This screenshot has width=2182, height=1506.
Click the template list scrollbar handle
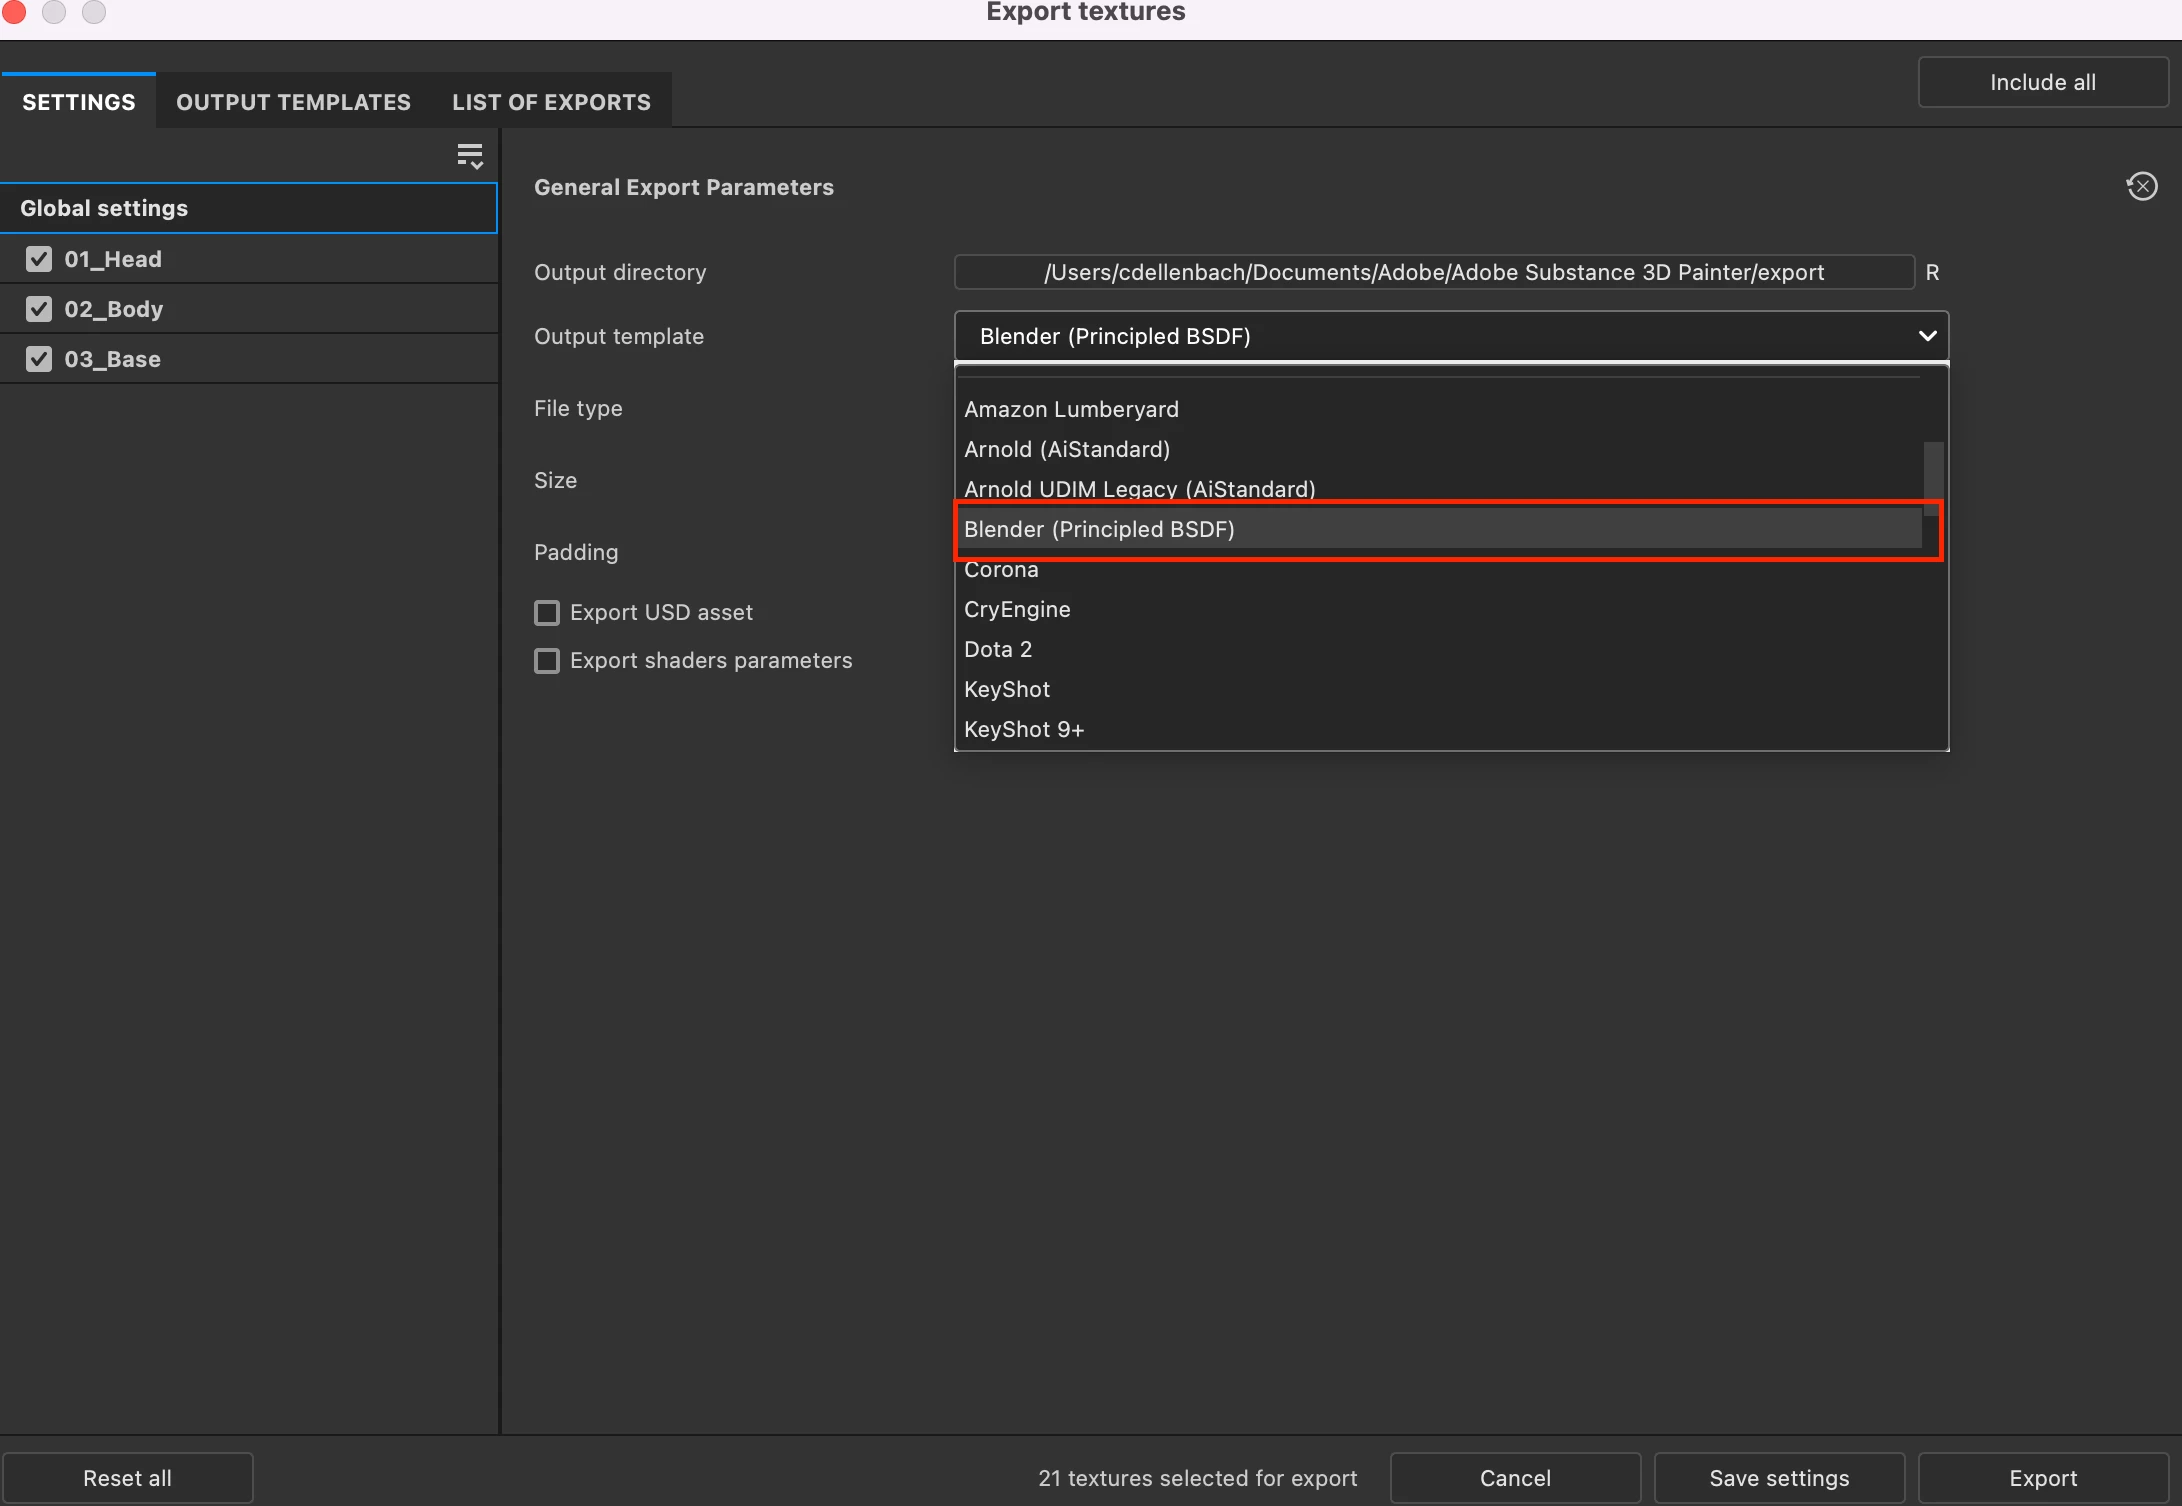pos(1933,477)
